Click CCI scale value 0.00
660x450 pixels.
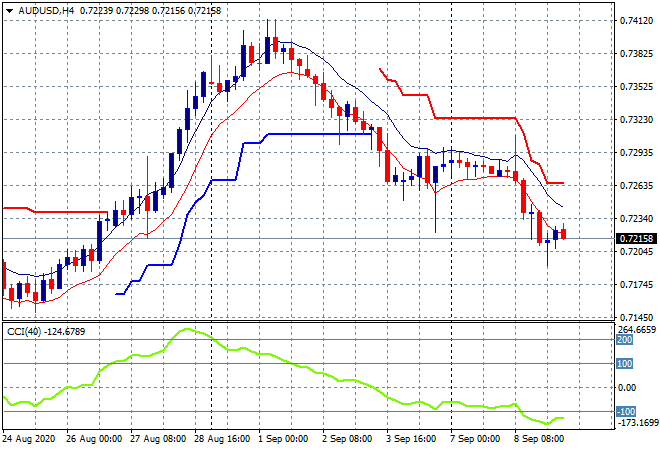coord(628,388)
